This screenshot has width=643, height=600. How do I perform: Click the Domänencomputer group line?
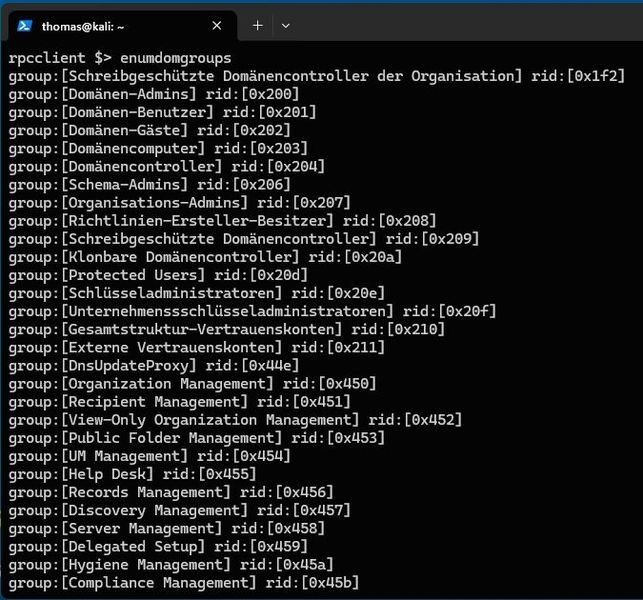(158, 148)
